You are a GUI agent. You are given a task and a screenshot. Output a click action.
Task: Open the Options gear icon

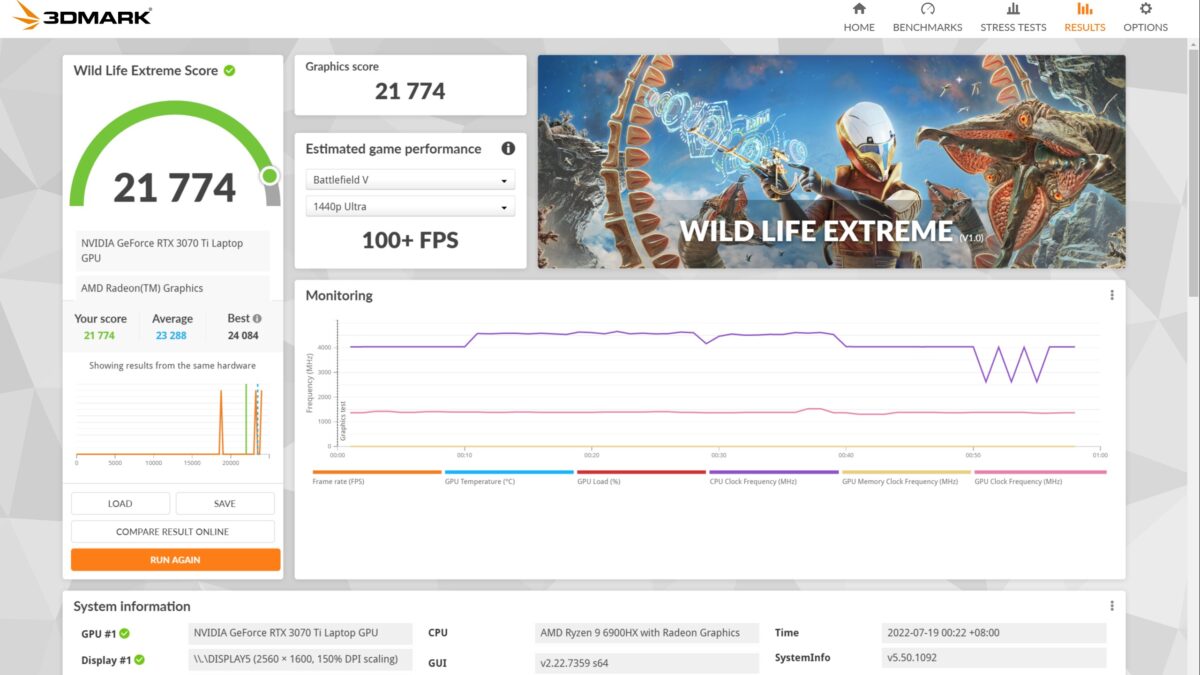[x=1145, y=10]
